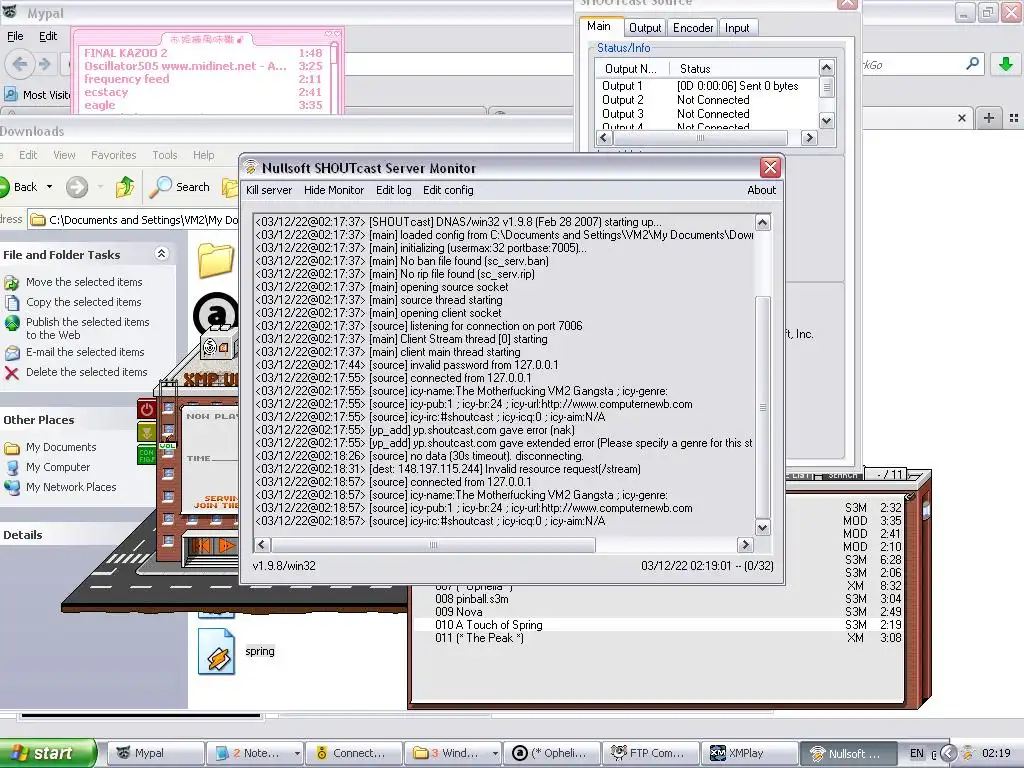Close the SHOUTcast Server Monitor window

tap(770, 168)
